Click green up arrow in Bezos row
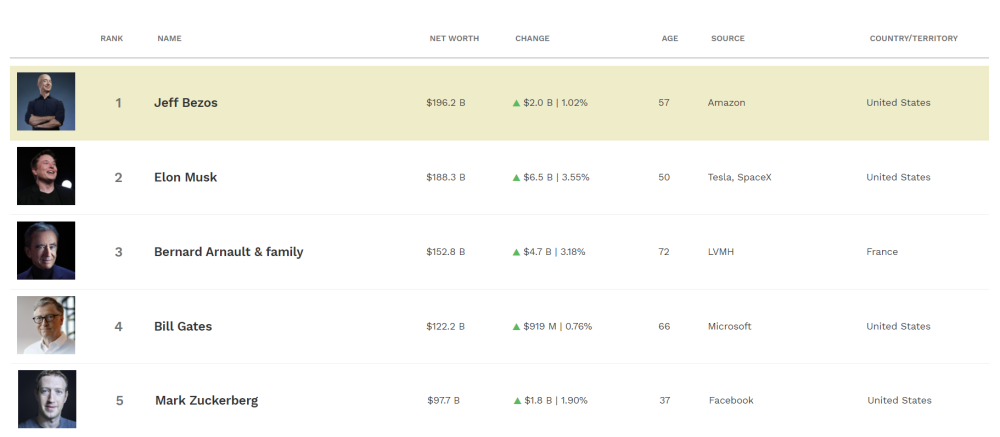Screen dimensions: 1000x437 tap(517, 103)
